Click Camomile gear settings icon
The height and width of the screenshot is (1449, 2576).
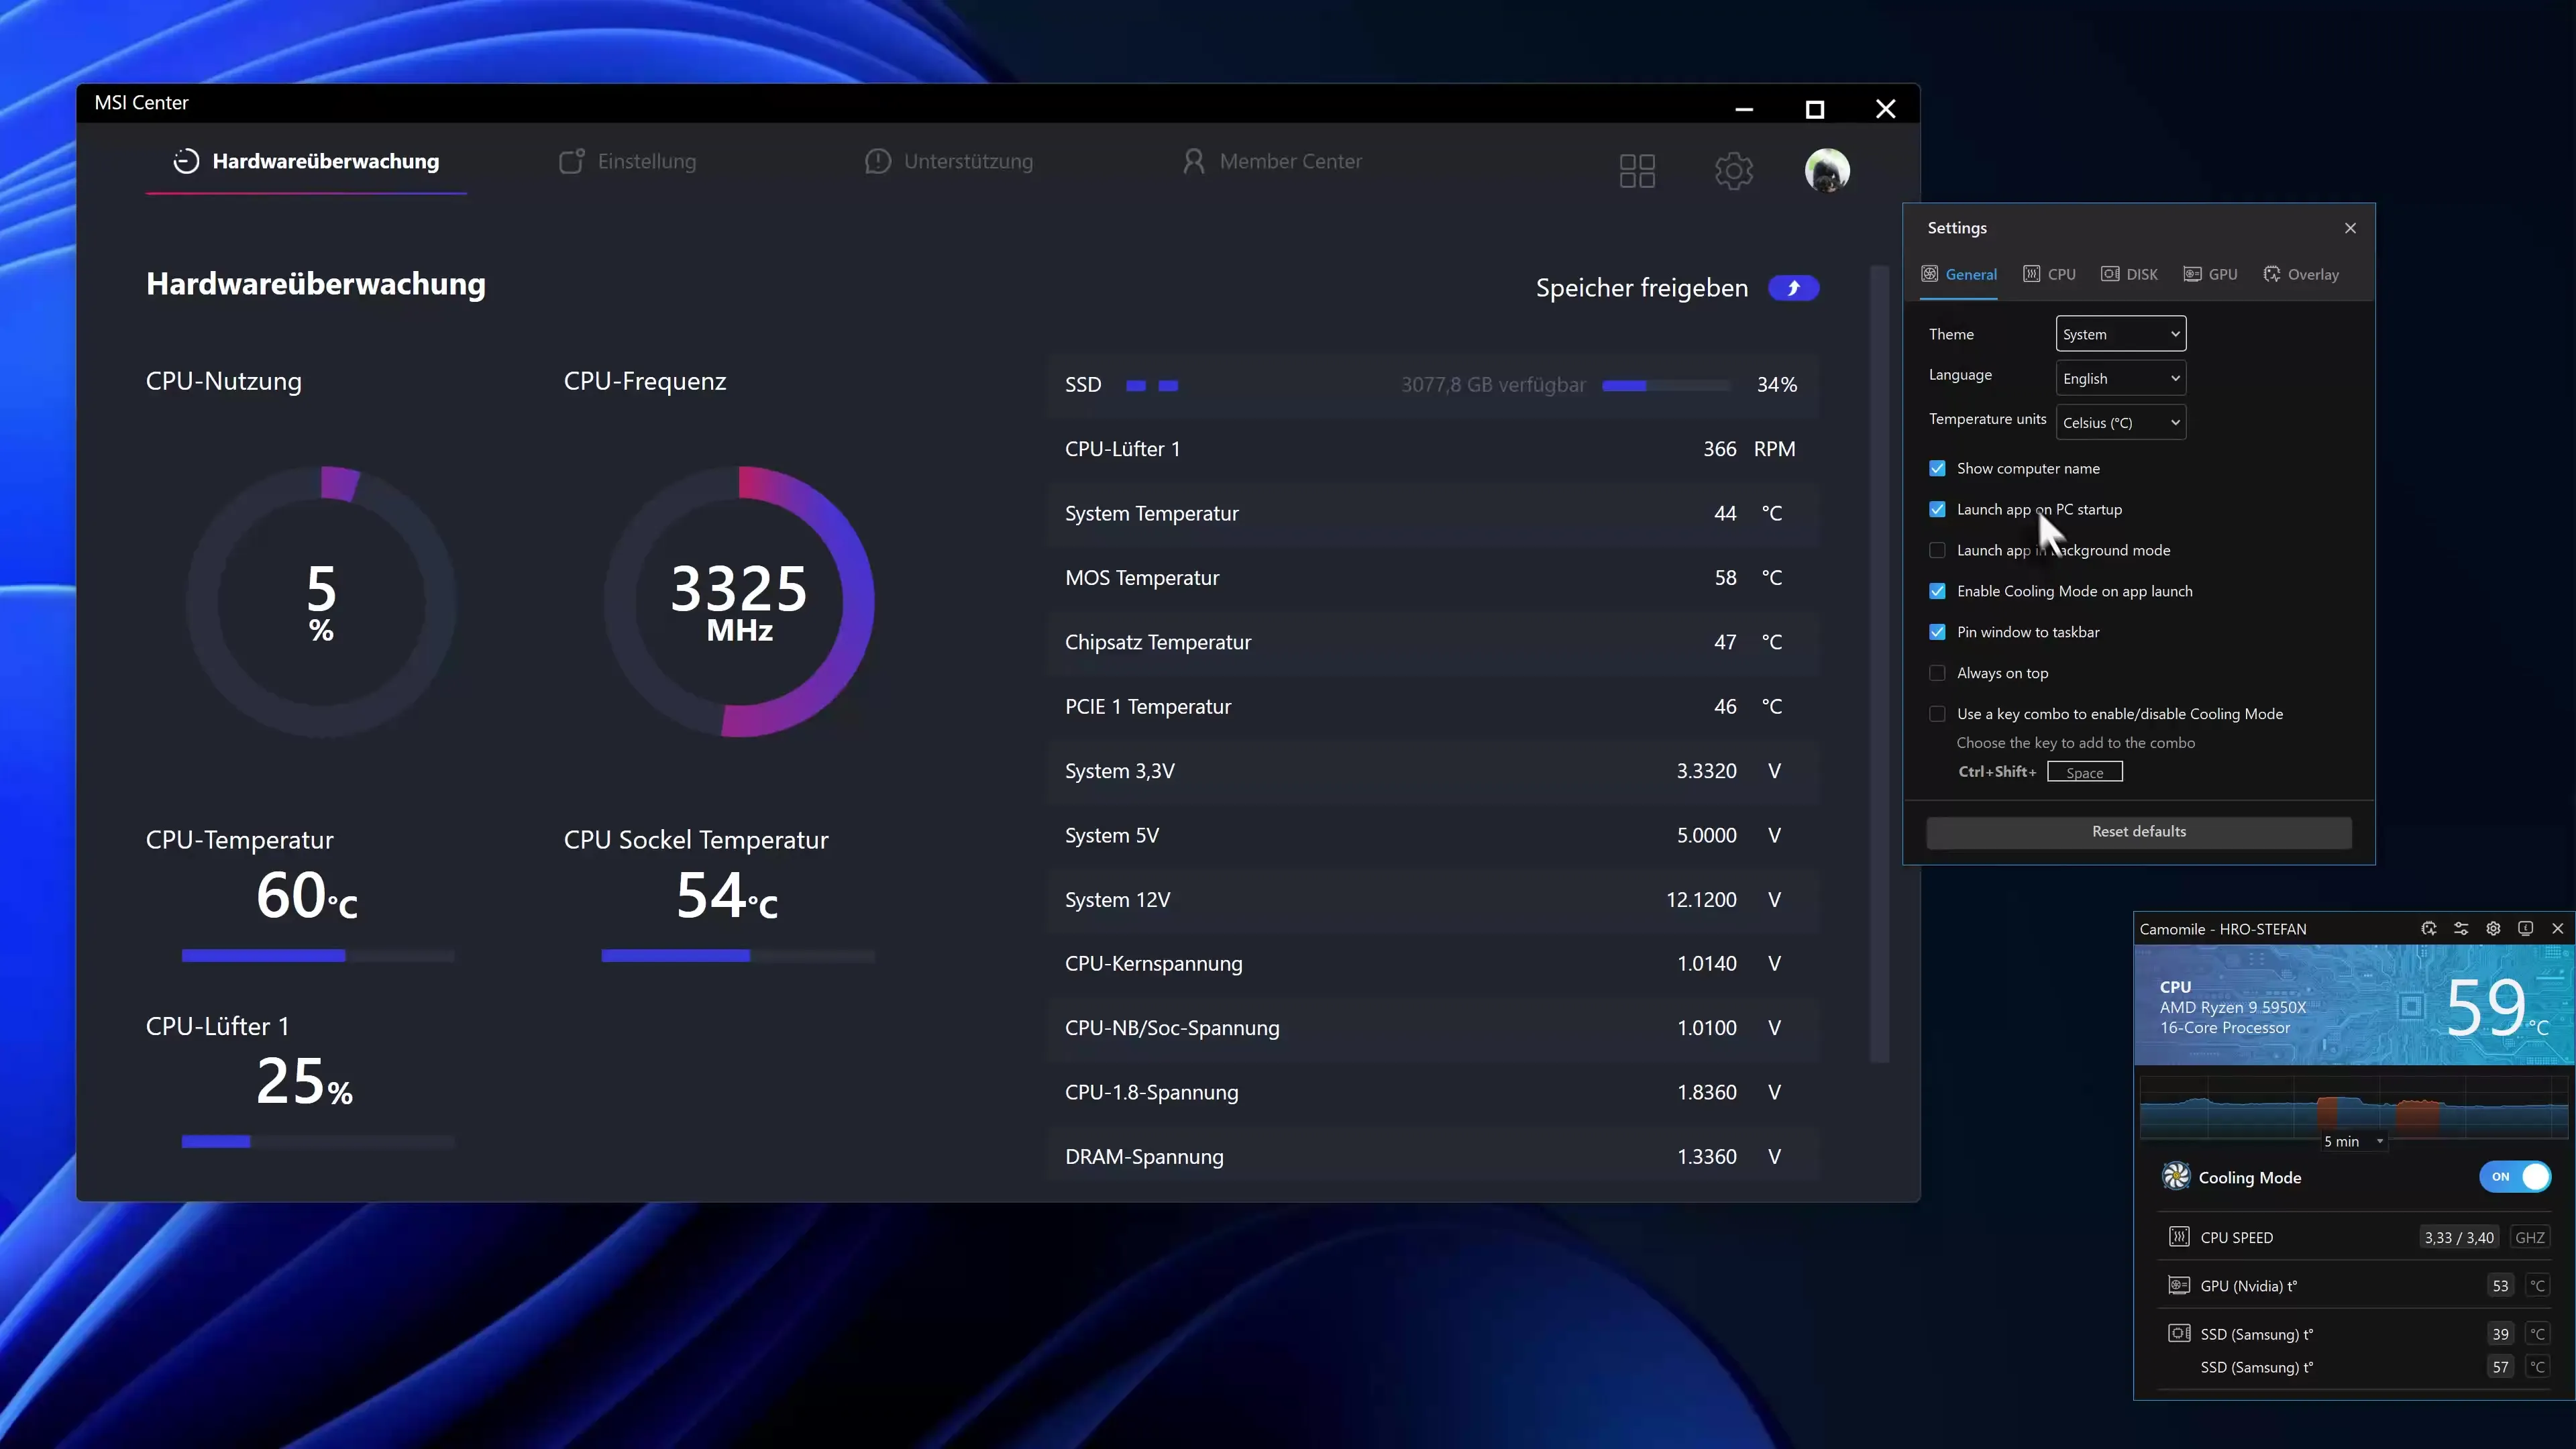[x=2493, y=928]
